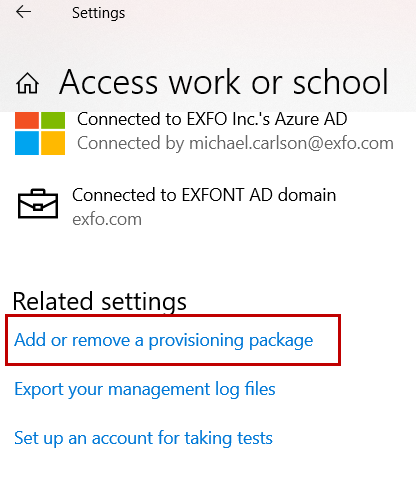Open Set up an account for taking tests
Screen dimensions: 416x504
click(x=143, y=438)
